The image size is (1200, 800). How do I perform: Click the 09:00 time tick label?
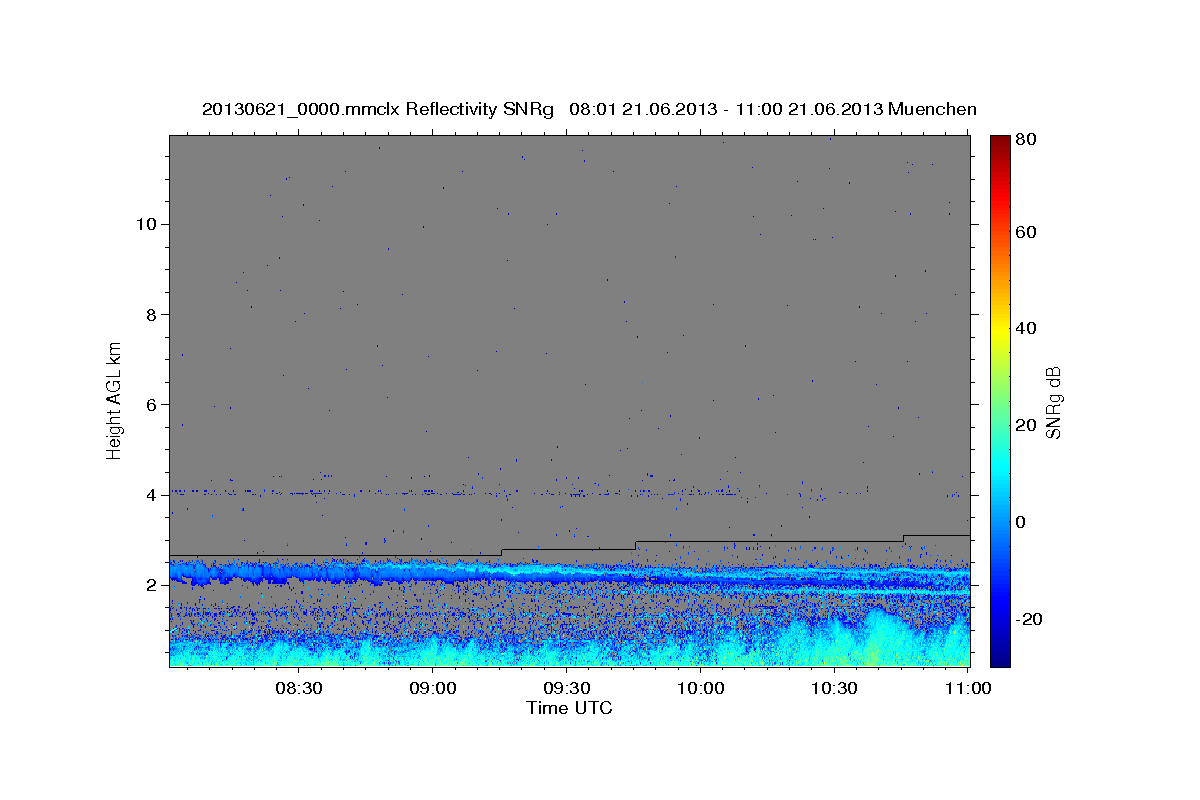click(433, 688)
